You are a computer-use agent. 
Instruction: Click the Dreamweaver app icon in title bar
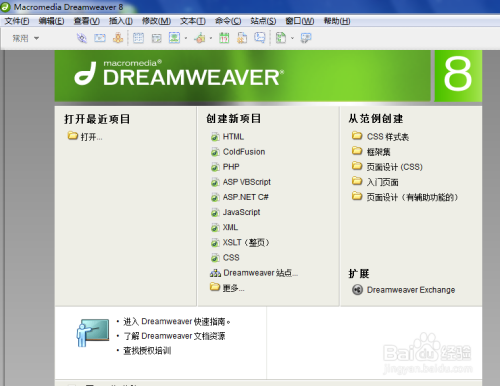pyautogui.click(x=6, y=7)
